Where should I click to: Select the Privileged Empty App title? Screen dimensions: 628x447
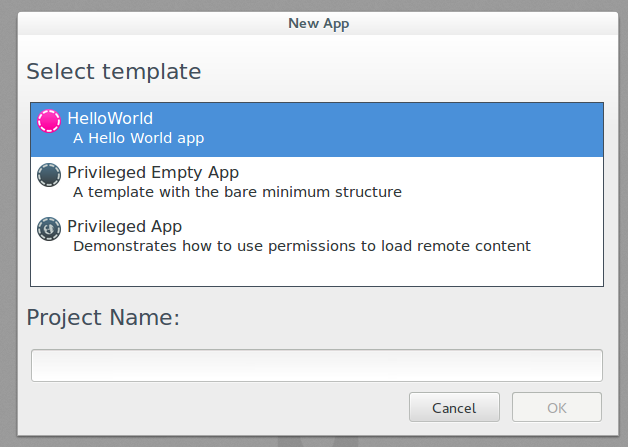[x=153, y=173]
